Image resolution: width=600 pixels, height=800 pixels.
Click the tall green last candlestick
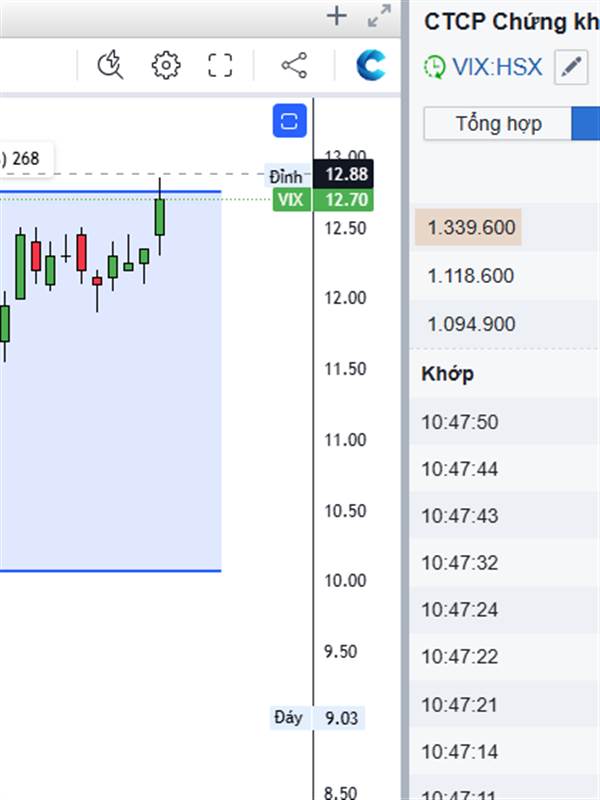coord(160,217)
